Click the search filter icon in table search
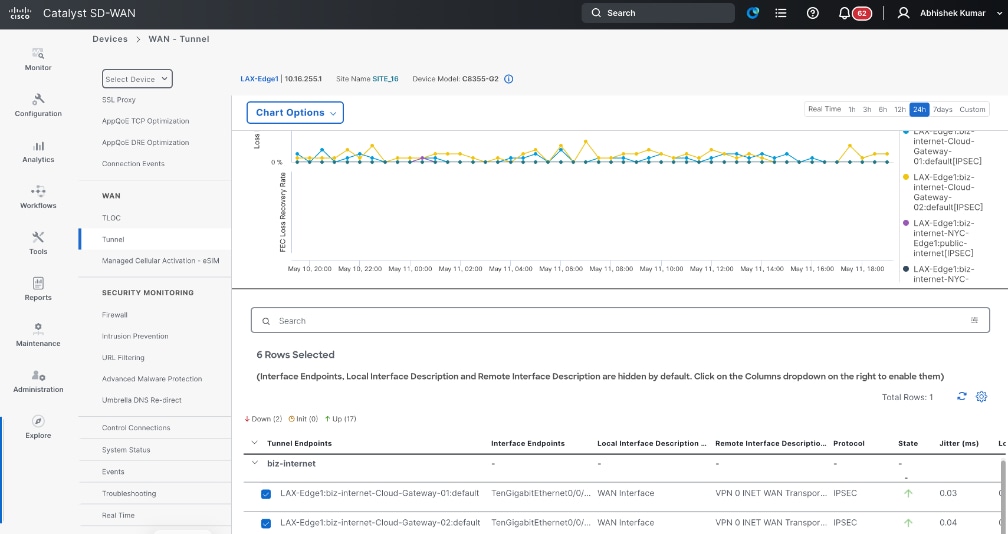 point(975,320)
